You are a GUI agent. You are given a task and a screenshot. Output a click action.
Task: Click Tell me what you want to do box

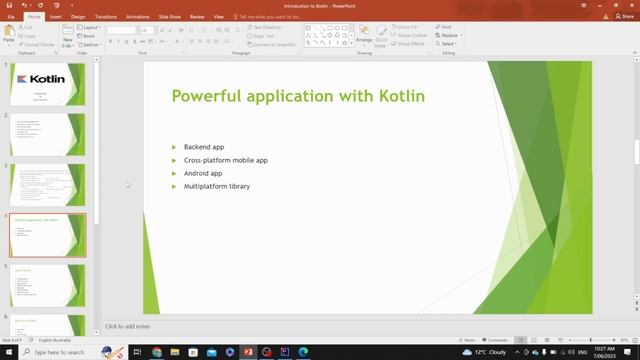pyautogui.click(x=267, y=17)
